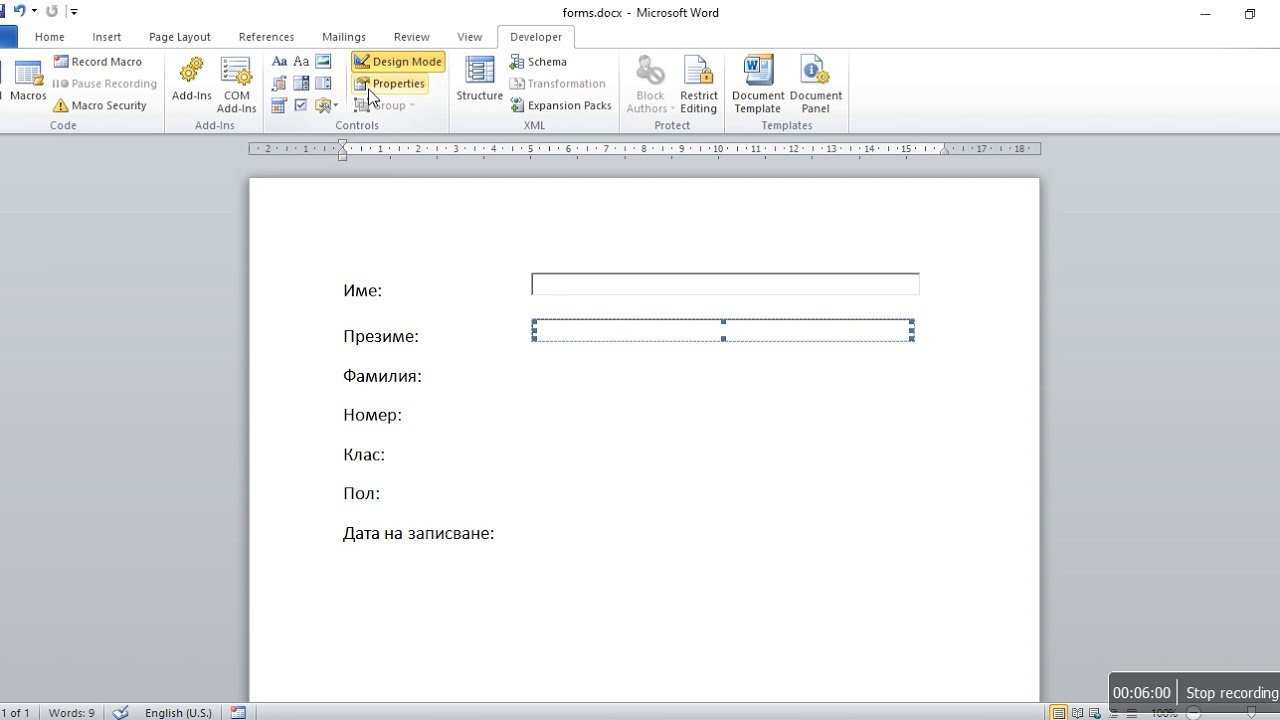Click the right indent marker on ruler
Image resolution: width=1280 pixels, height=720 pixels.
coord(945,150)
